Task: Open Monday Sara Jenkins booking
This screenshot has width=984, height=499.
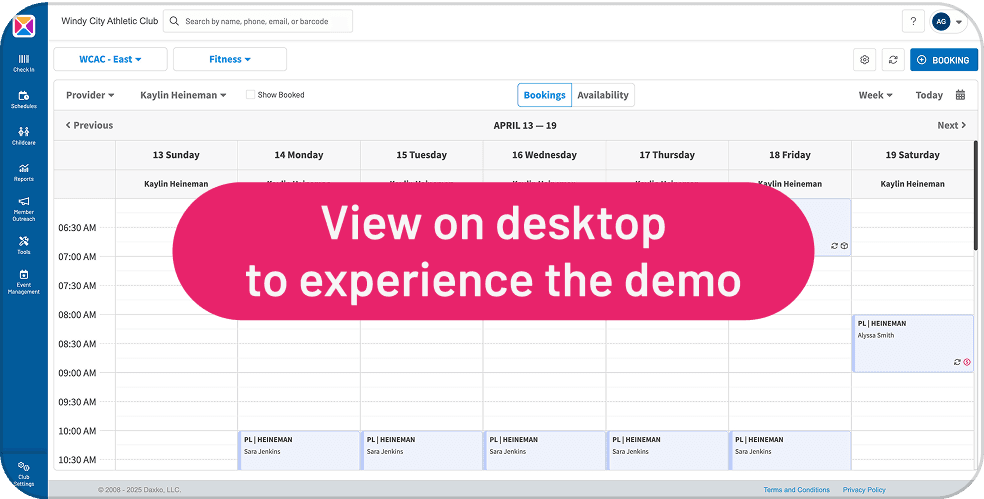Action: (x=299, y=450)
